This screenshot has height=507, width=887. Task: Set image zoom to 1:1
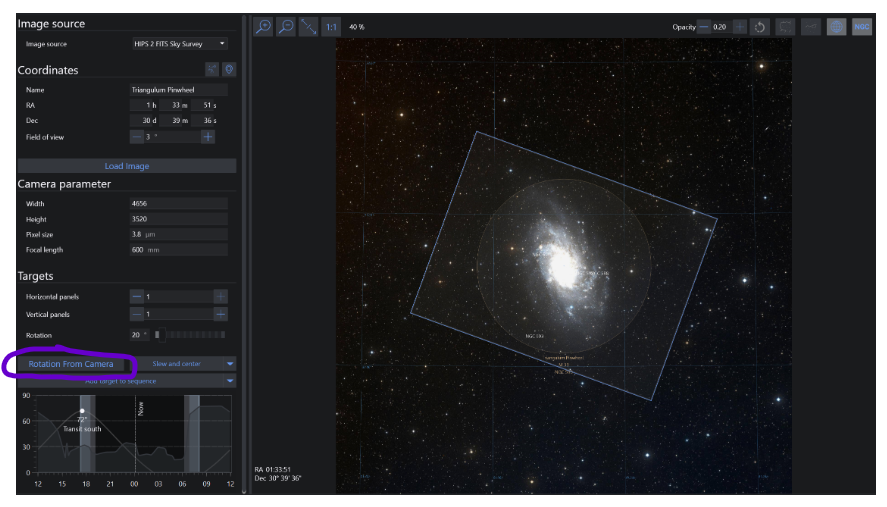pyautogui.click(x=331, y=27)
